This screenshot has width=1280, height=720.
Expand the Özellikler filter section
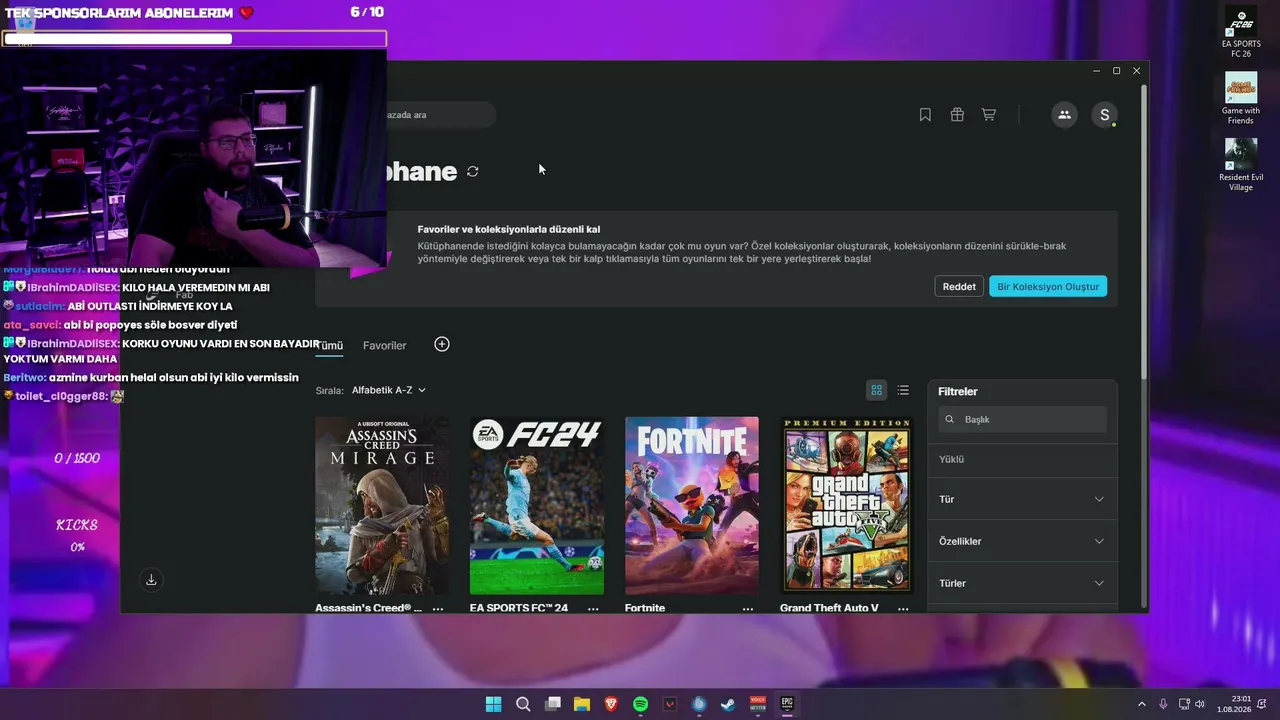pyautogui.click(x=1022, y=541)
